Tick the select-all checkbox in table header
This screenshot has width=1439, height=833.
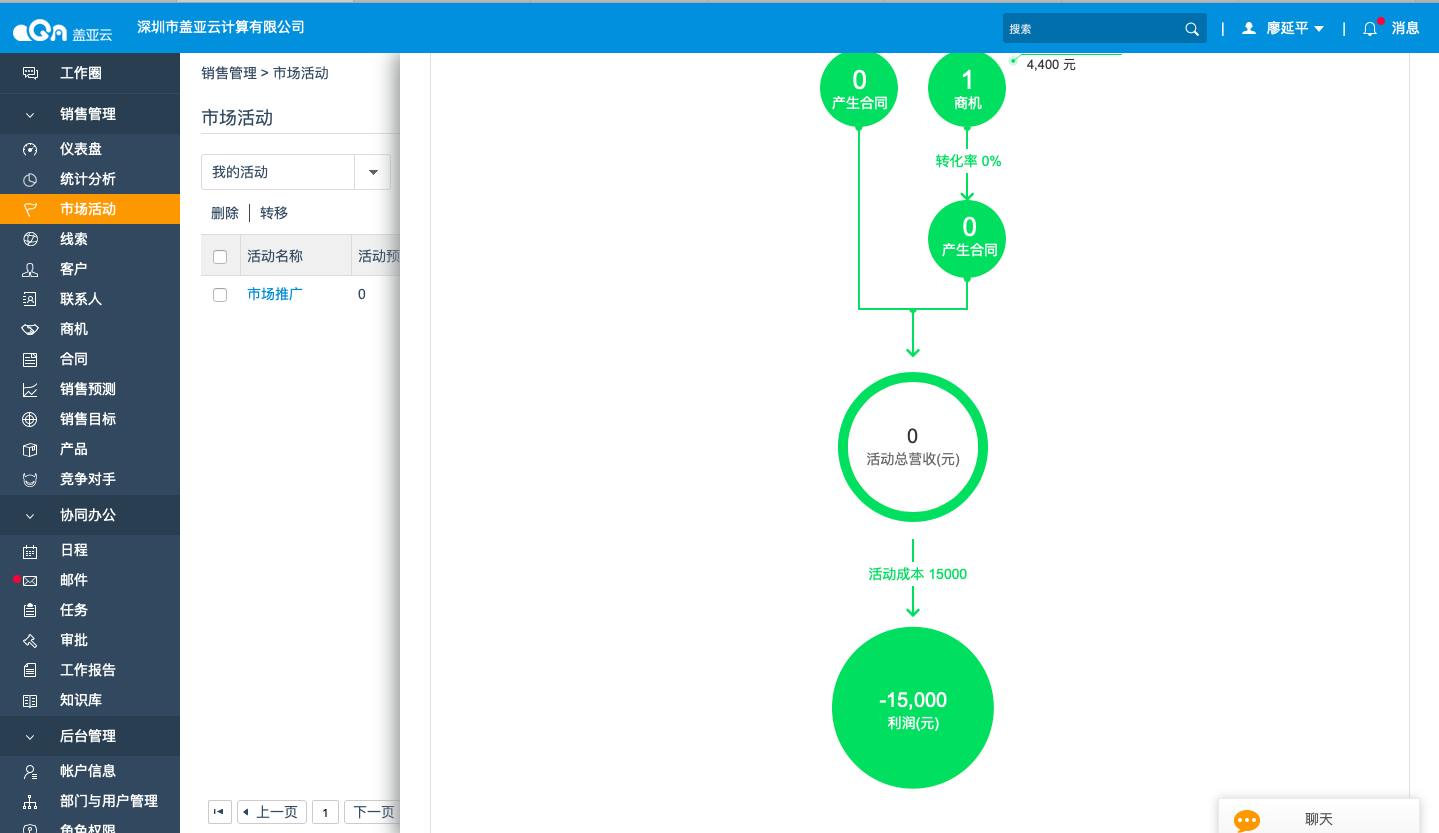pos(220,257)
